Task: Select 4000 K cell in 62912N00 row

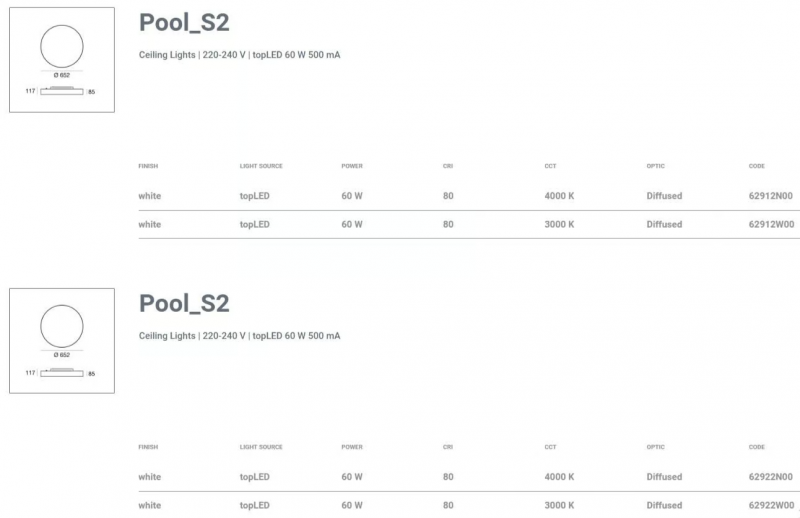Action: click(559, 196)
